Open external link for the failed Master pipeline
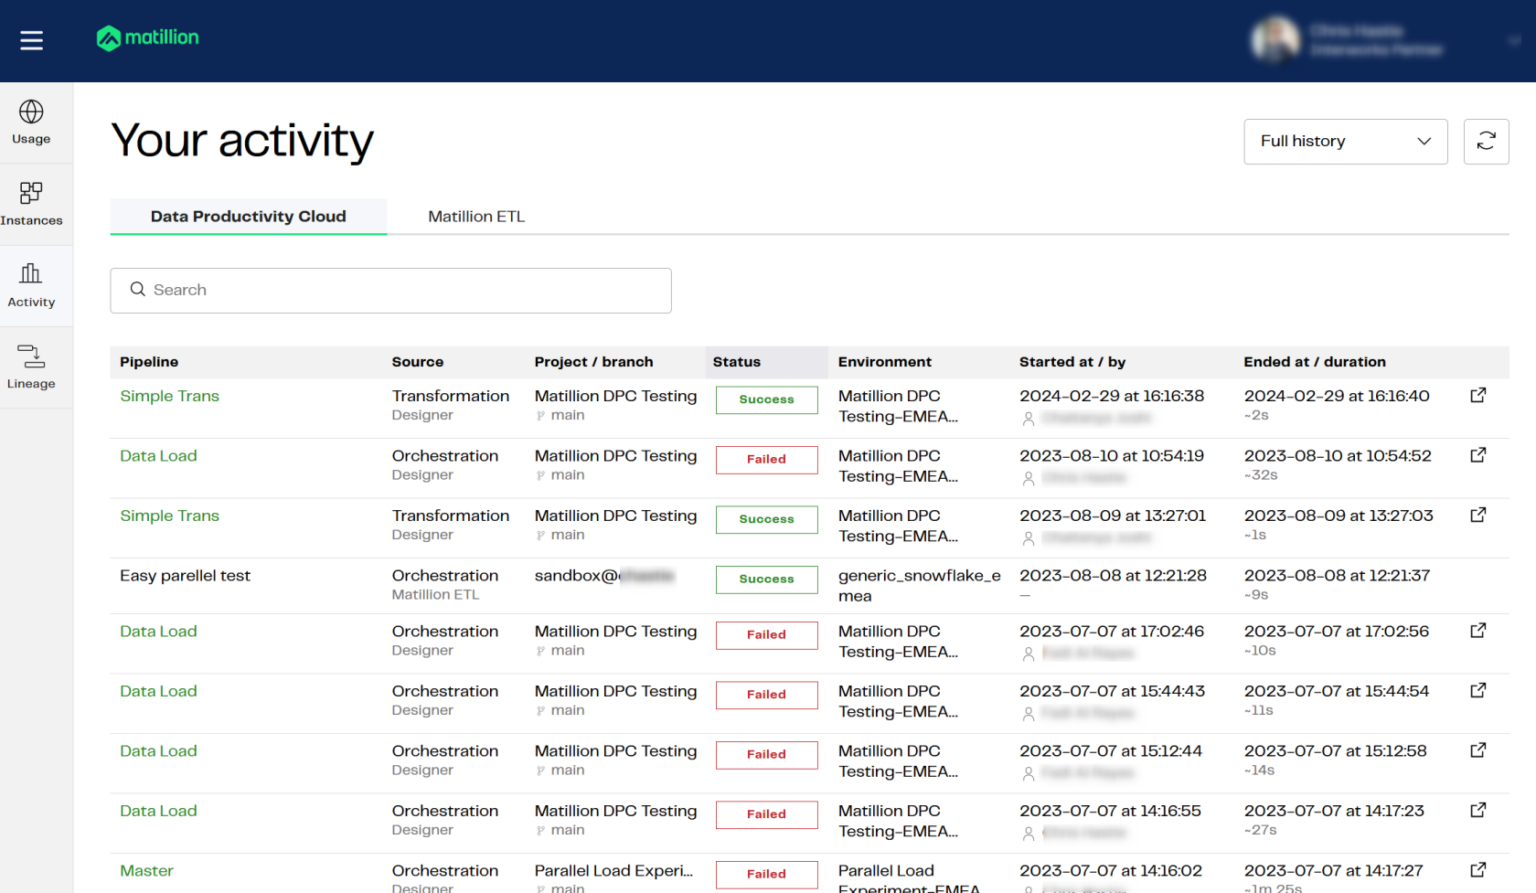 [1478, 869]
